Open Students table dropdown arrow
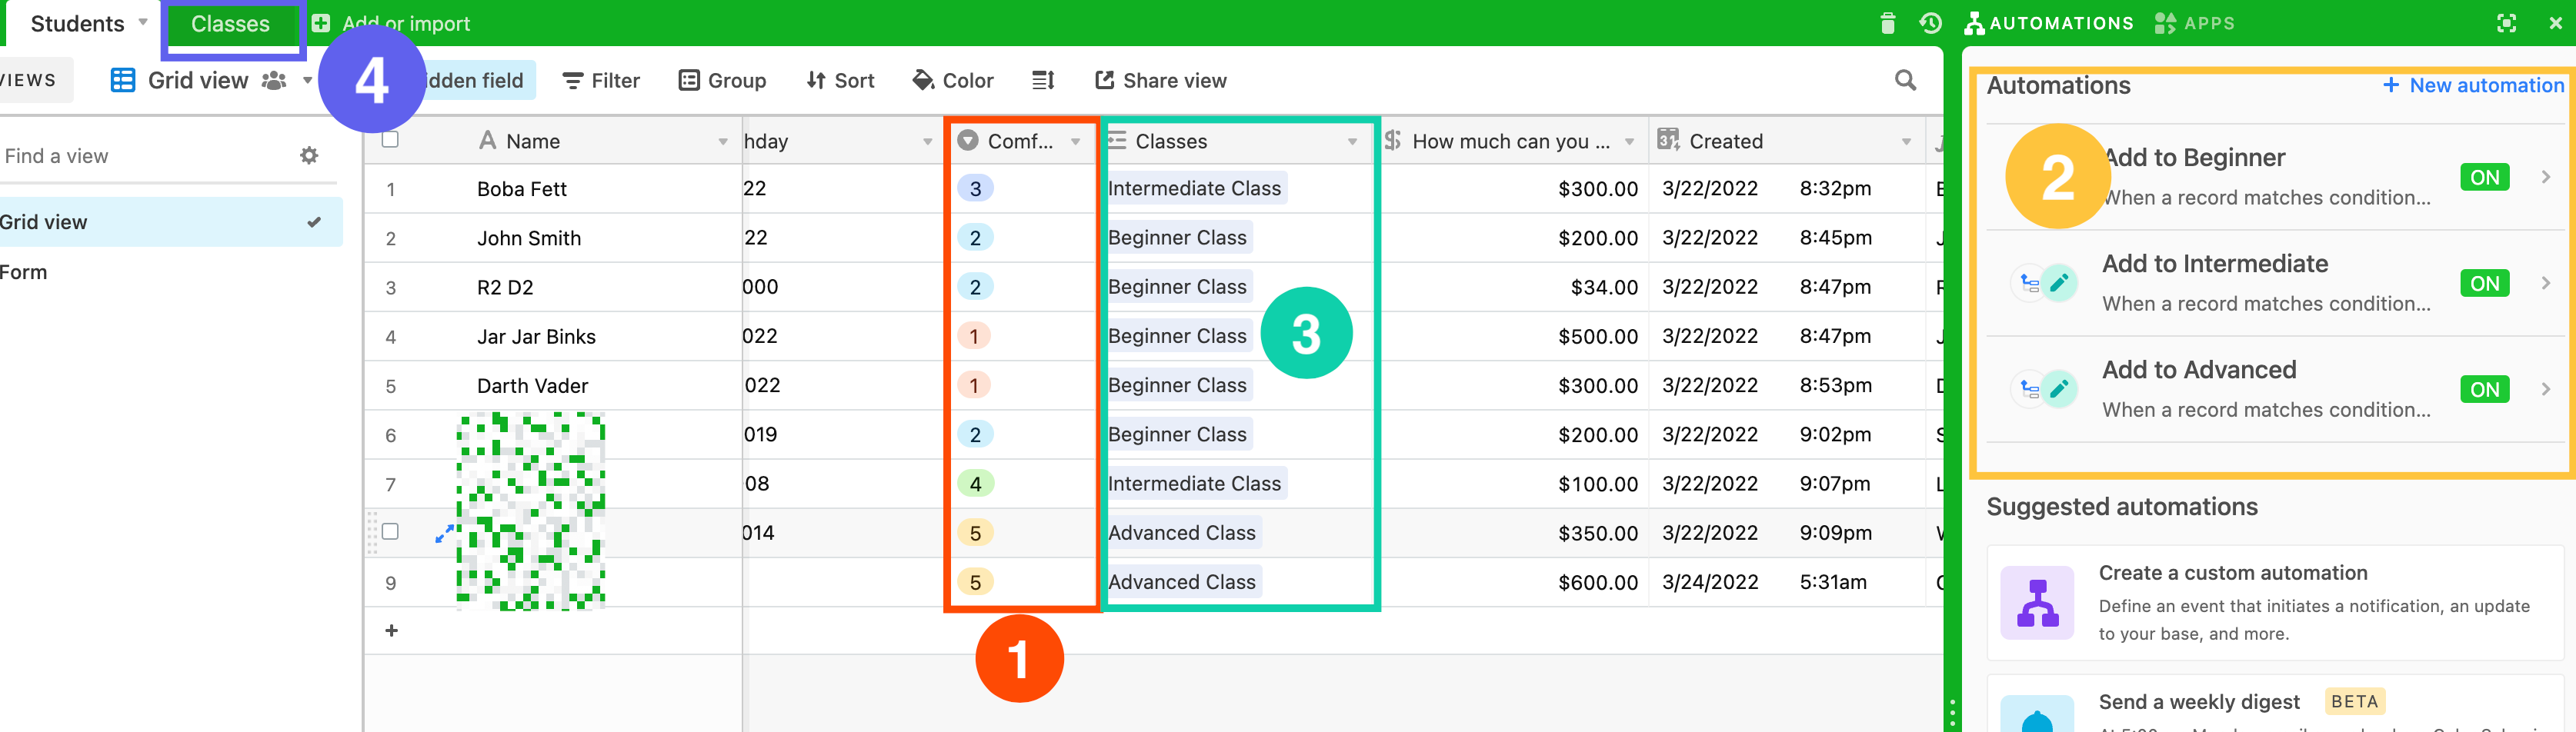 (x=143, y=22)
